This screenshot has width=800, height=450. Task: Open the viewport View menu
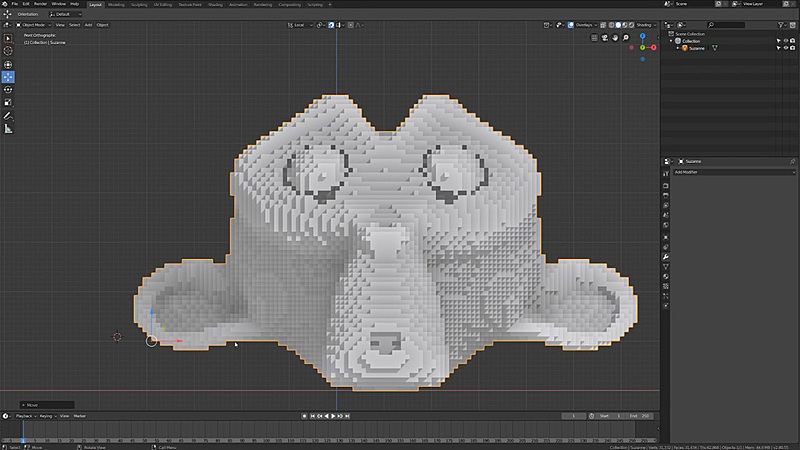click(60, 25)
